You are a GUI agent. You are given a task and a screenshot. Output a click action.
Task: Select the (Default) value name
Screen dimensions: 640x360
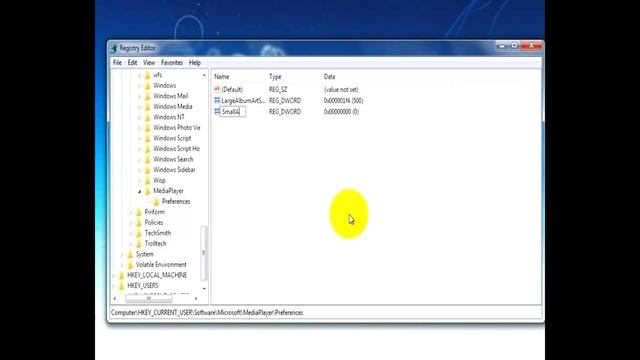click(232, 89)
